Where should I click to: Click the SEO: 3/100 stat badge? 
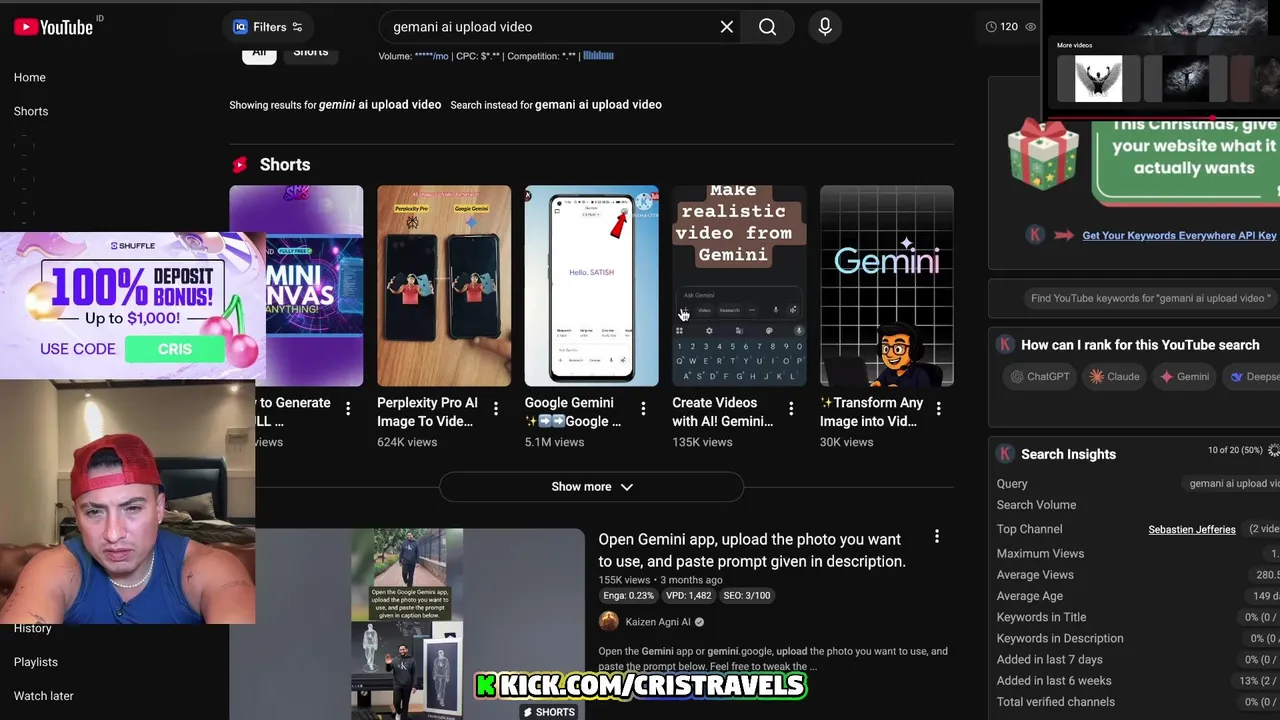[x=746, y=595]
